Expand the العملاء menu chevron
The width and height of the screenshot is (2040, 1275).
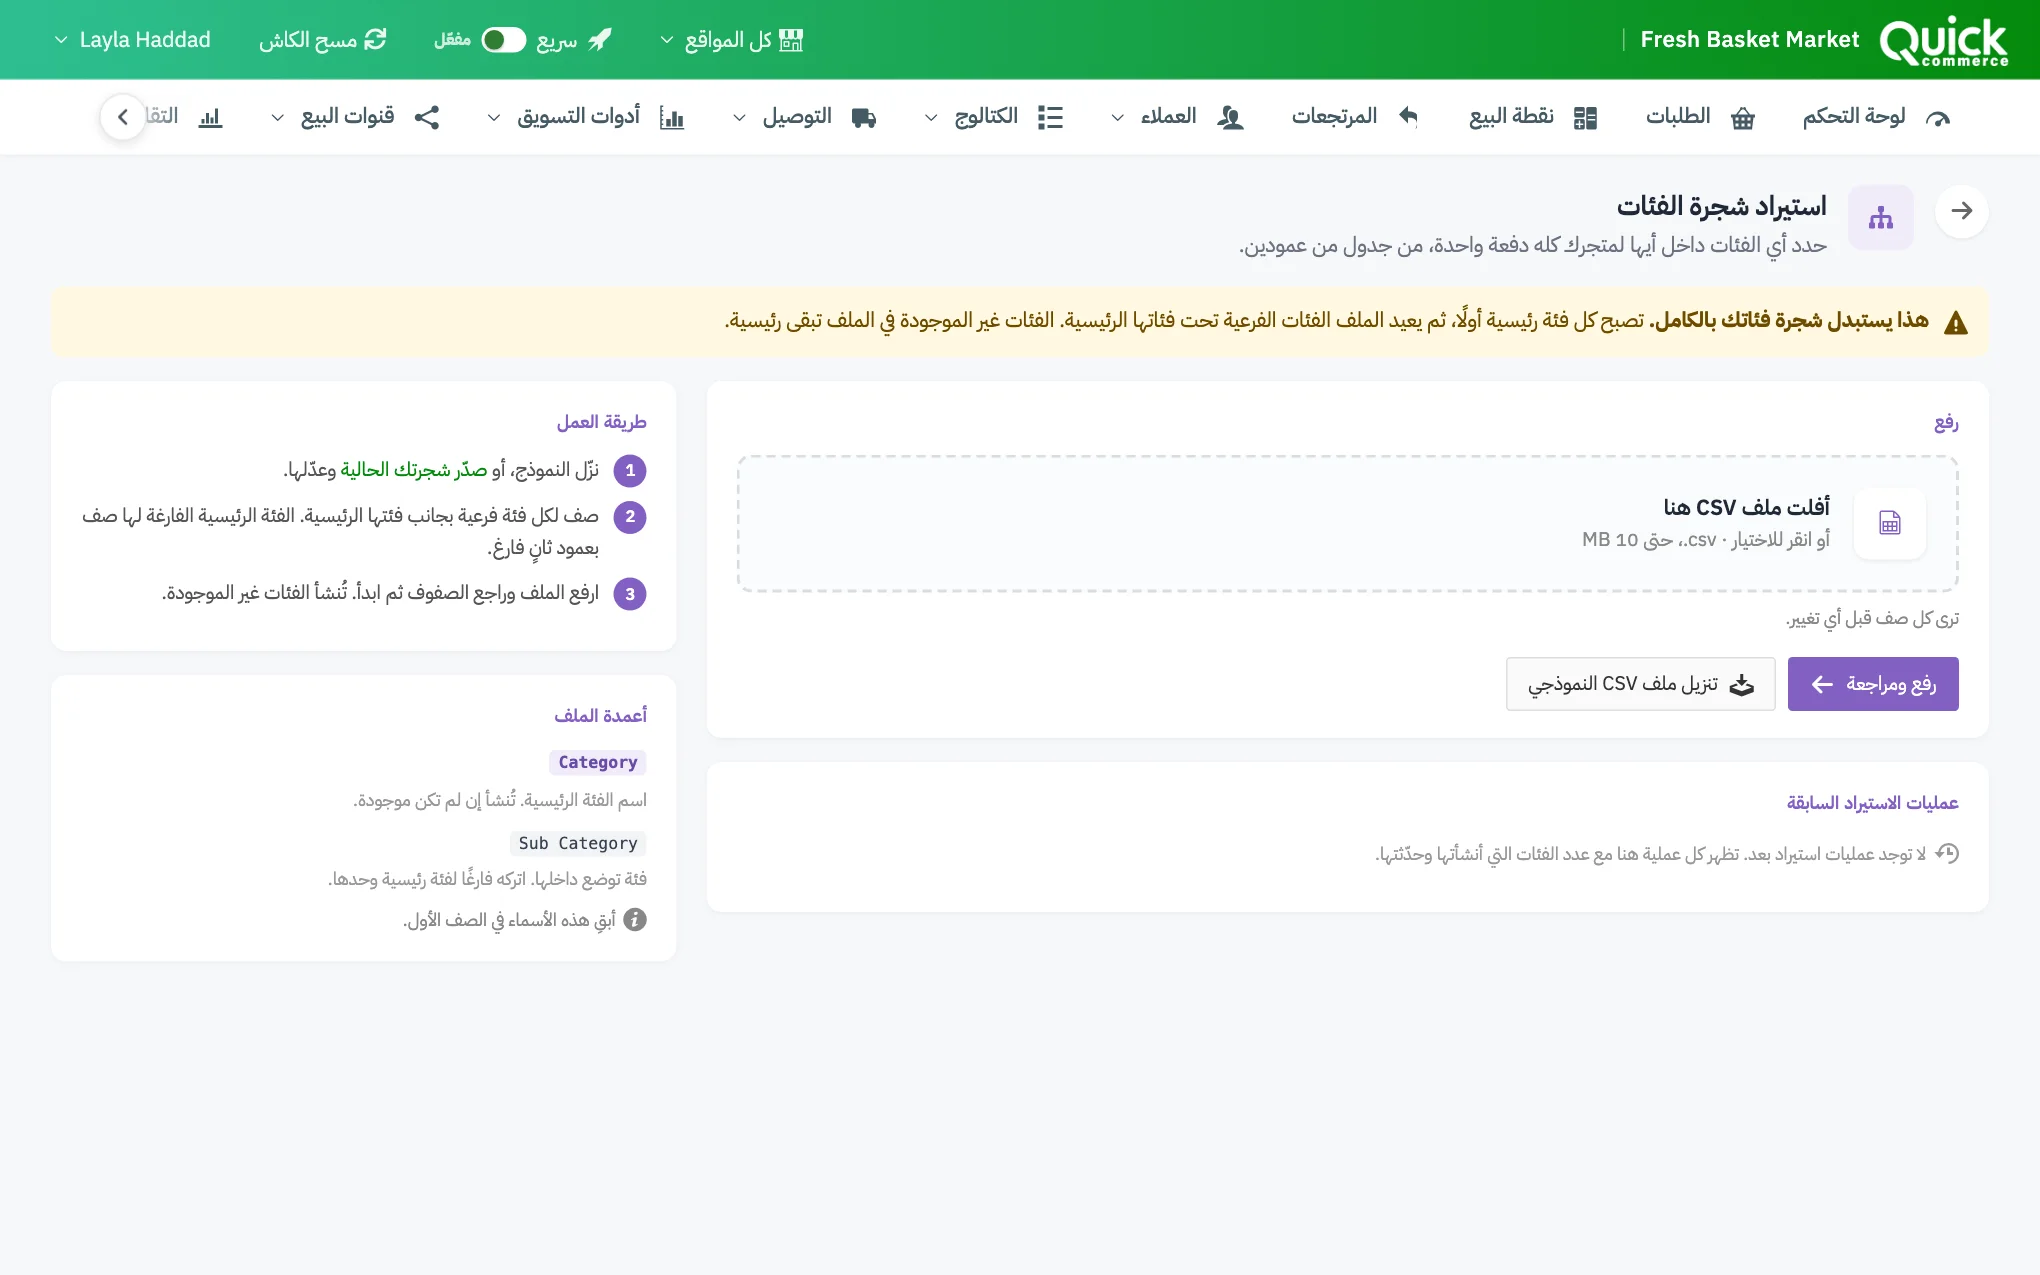pyautogui.click(x=1117, y=118)
